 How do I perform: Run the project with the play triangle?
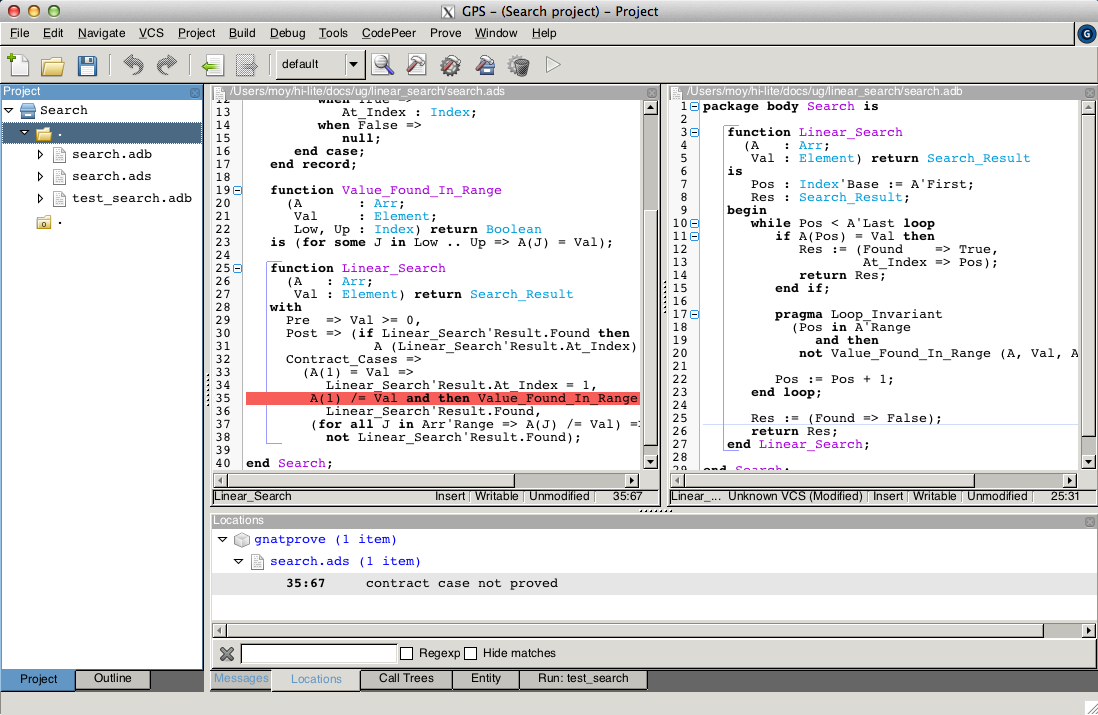[x=553, y=64]
